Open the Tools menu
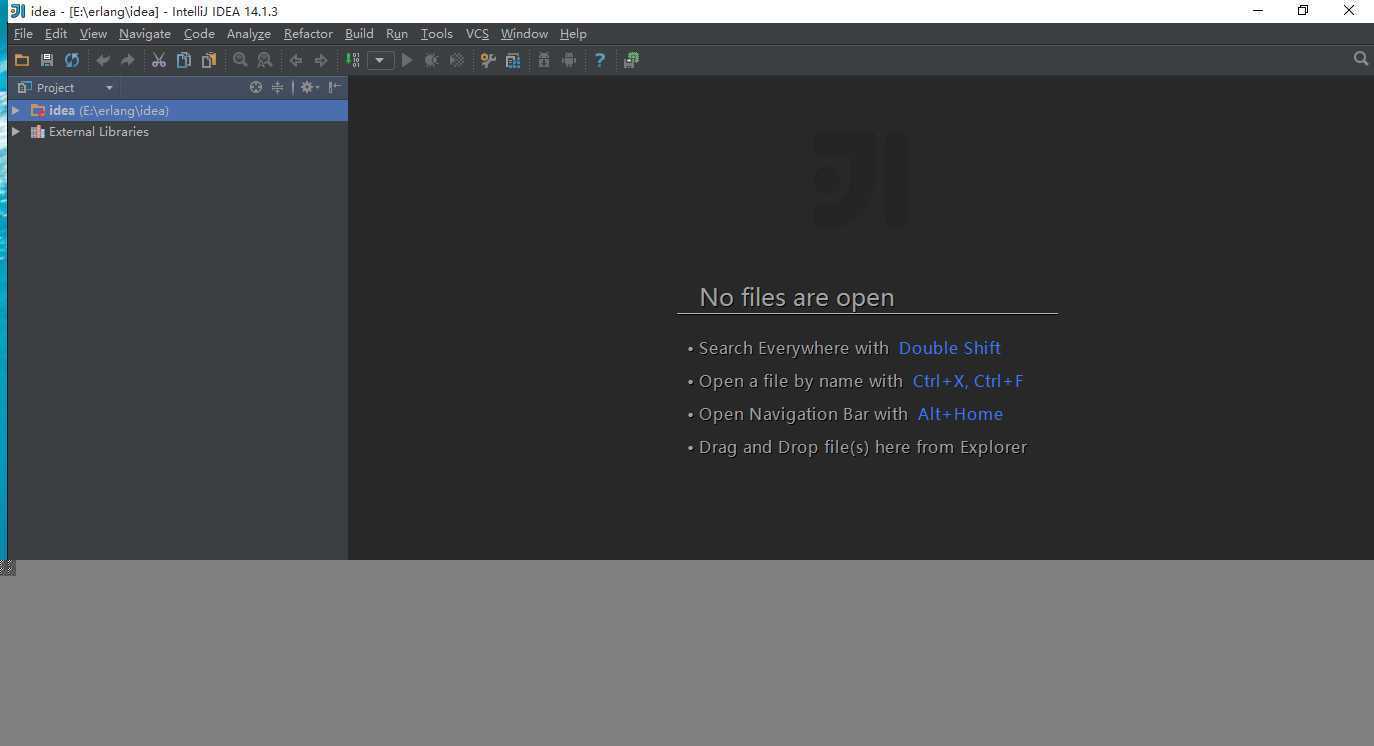Viewport: 1374px width, 746px height. [437, 33]
